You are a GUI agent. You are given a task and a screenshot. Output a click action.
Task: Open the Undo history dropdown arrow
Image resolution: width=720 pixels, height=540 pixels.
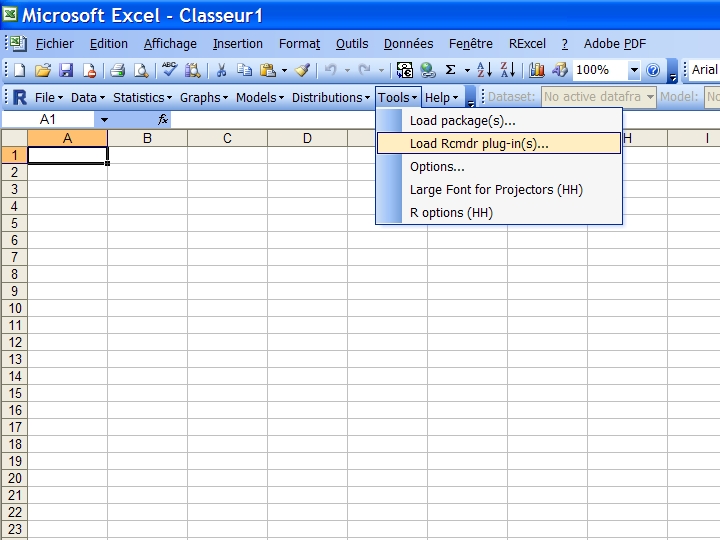347,70
